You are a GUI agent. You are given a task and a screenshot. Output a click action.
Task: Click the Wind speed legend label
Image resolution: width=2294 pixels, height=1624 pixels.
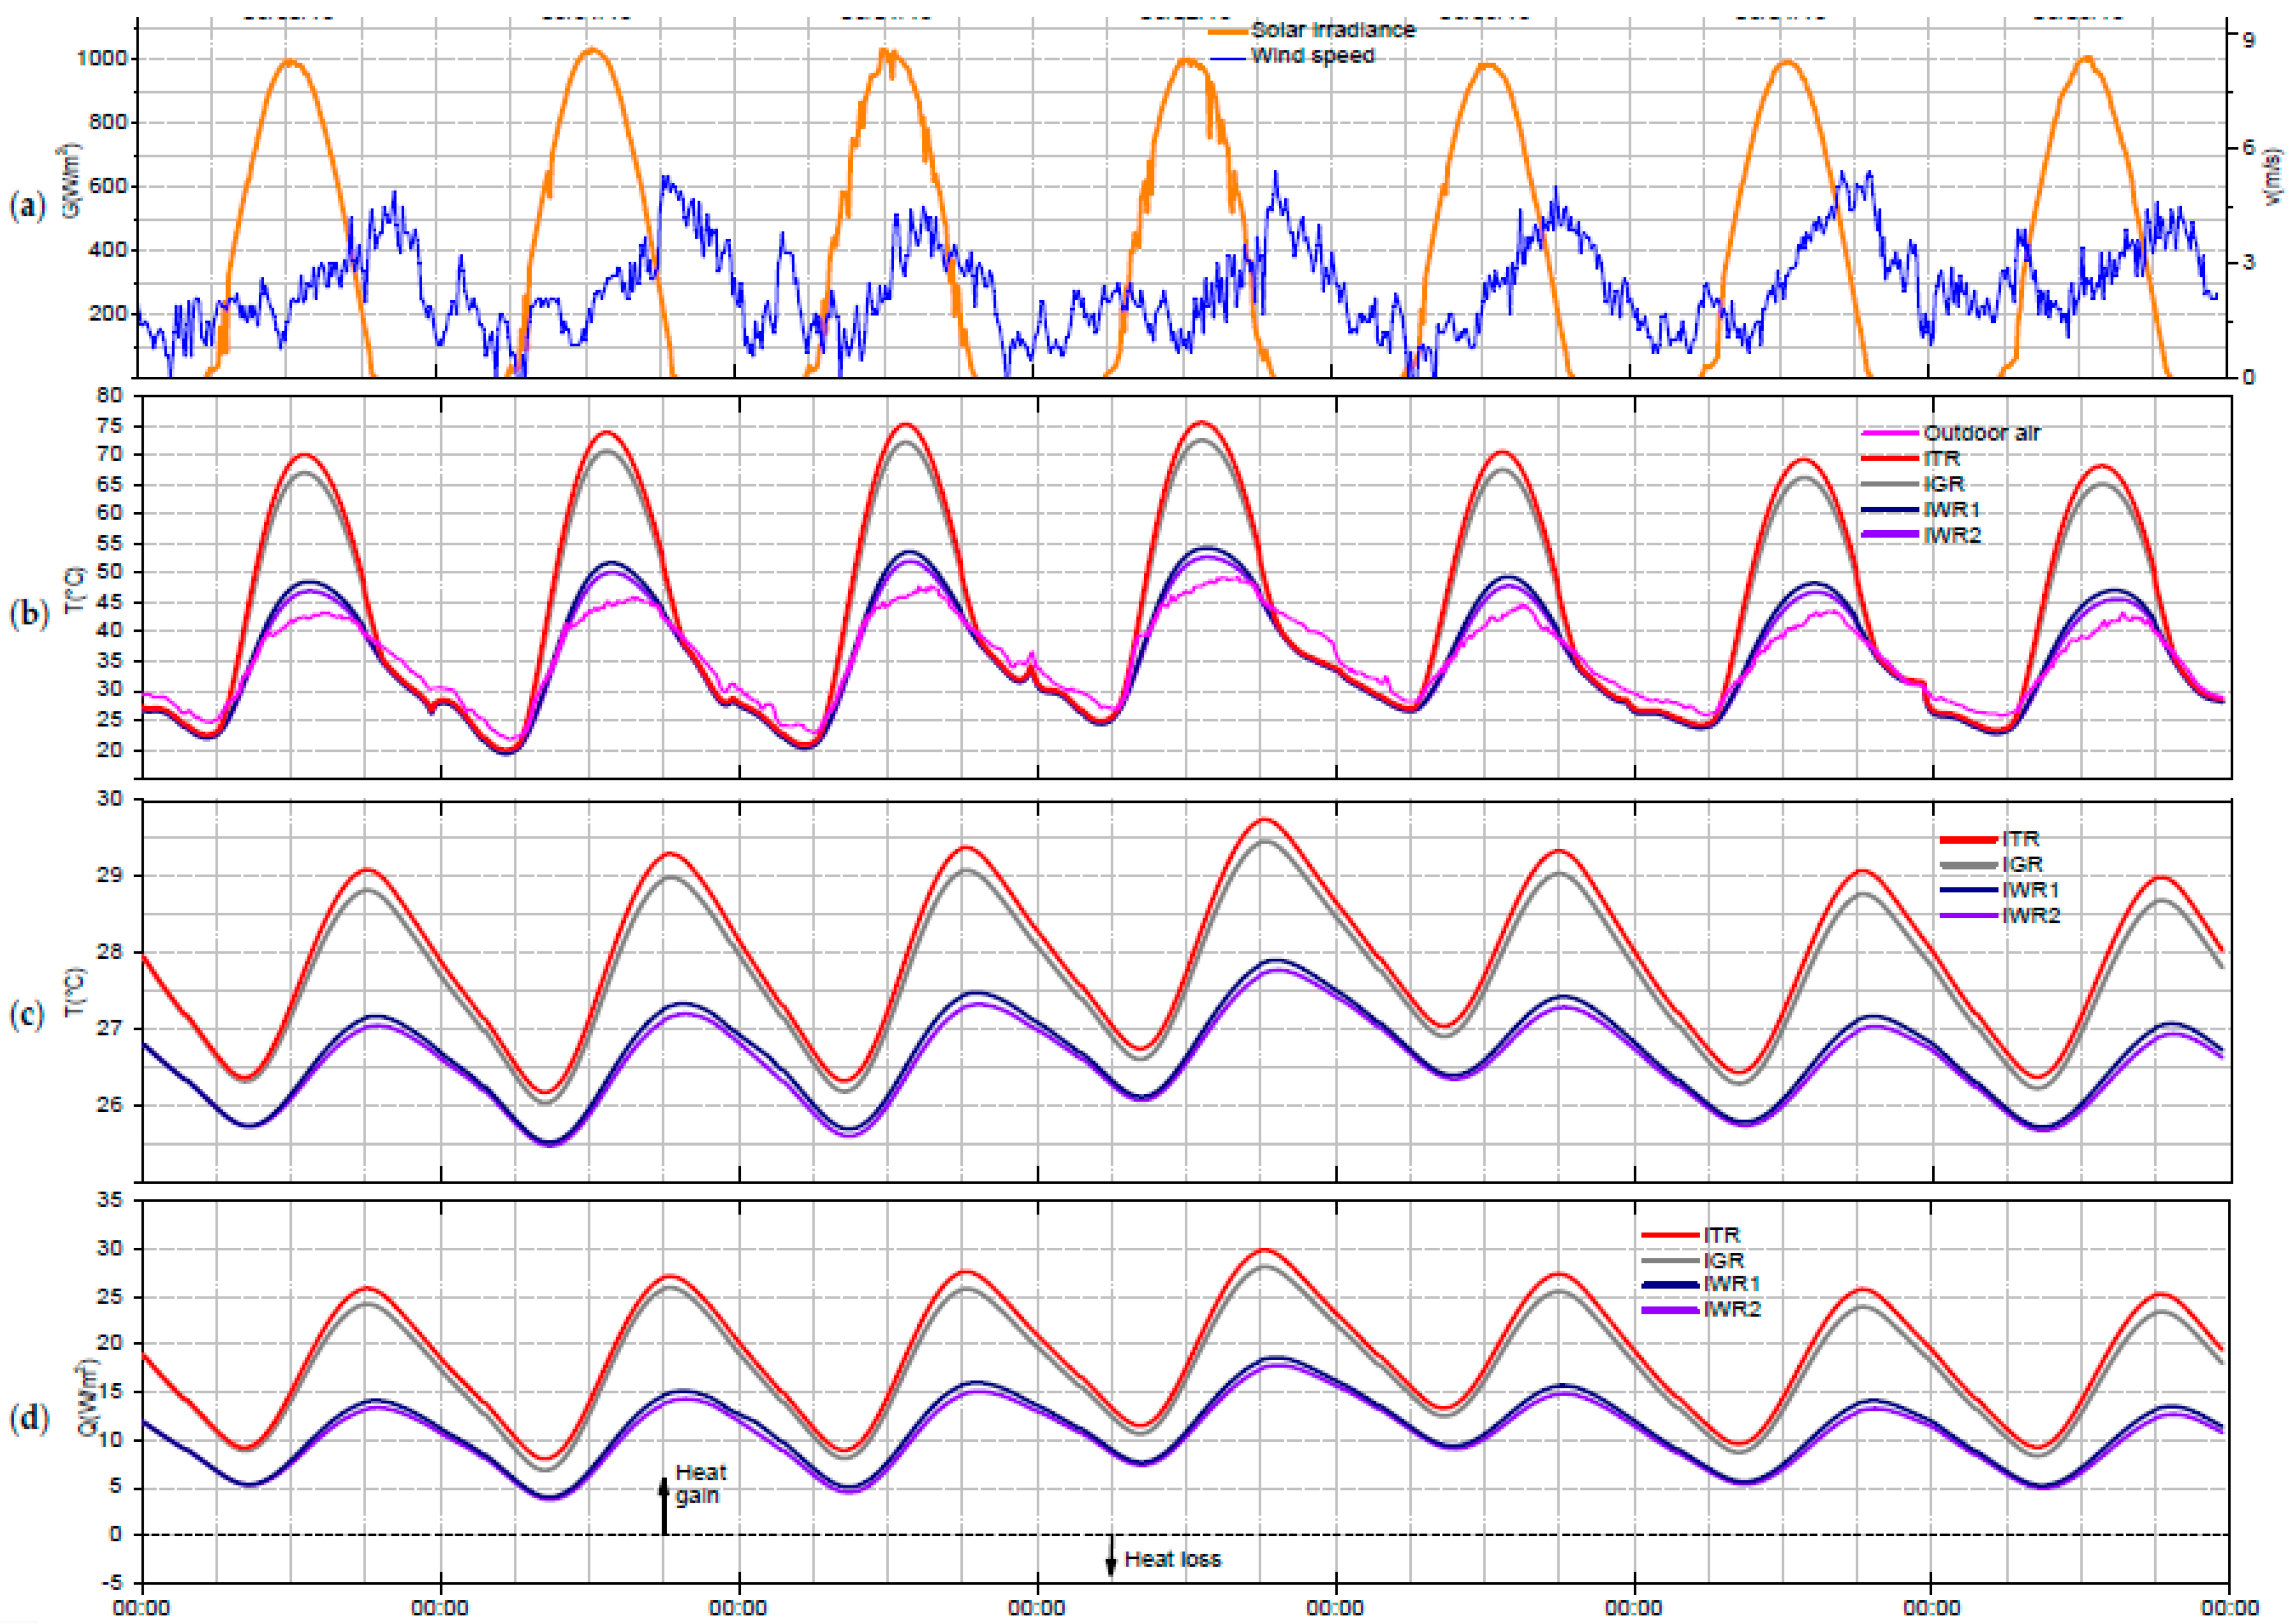(1312, 56)
